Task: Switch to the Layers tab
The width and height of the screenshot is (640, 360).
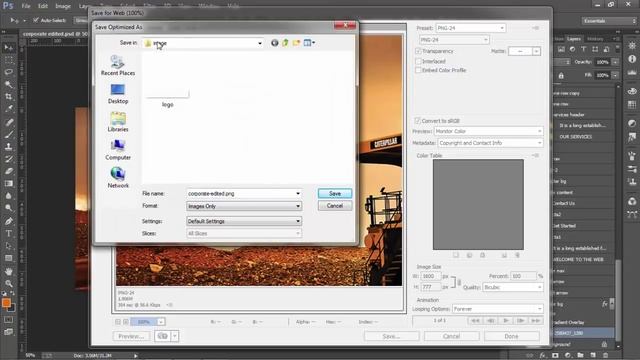Action: coord(573,39)
